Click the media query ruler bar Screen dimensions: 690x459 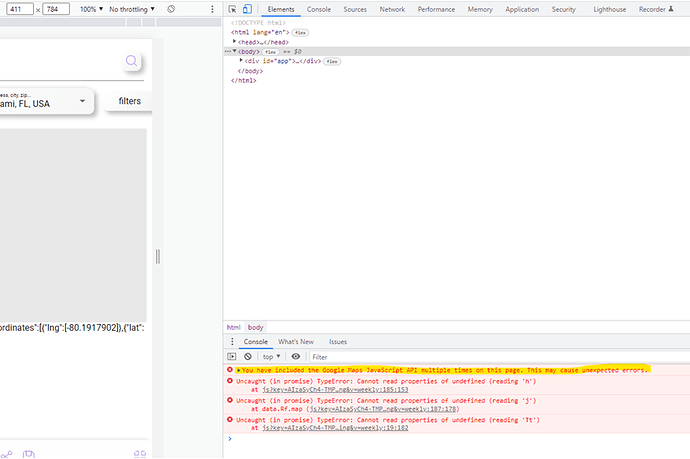tap(111, 22)
